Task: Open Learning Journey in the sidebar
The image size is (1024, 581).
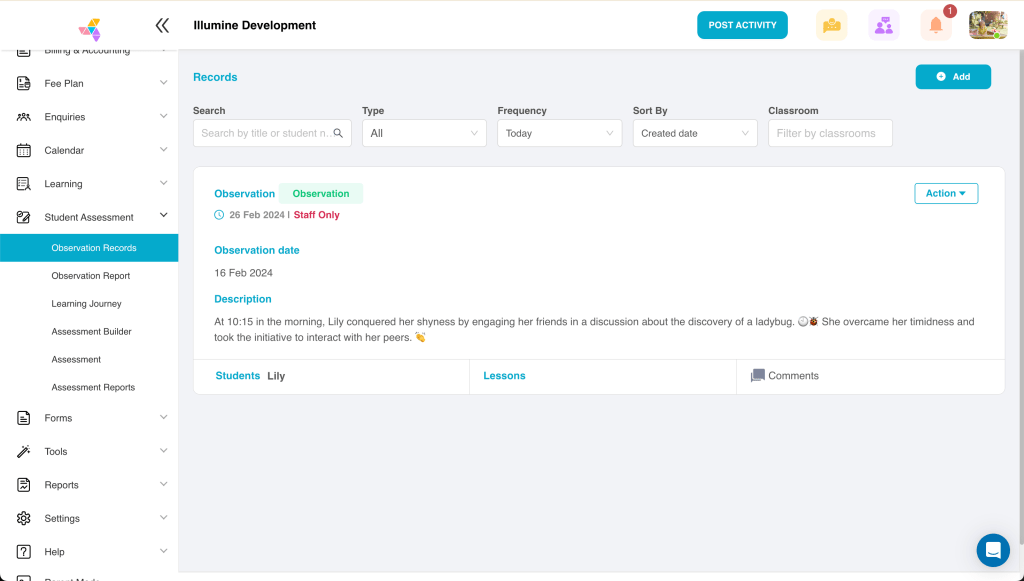Action: (x=86, y=304)
